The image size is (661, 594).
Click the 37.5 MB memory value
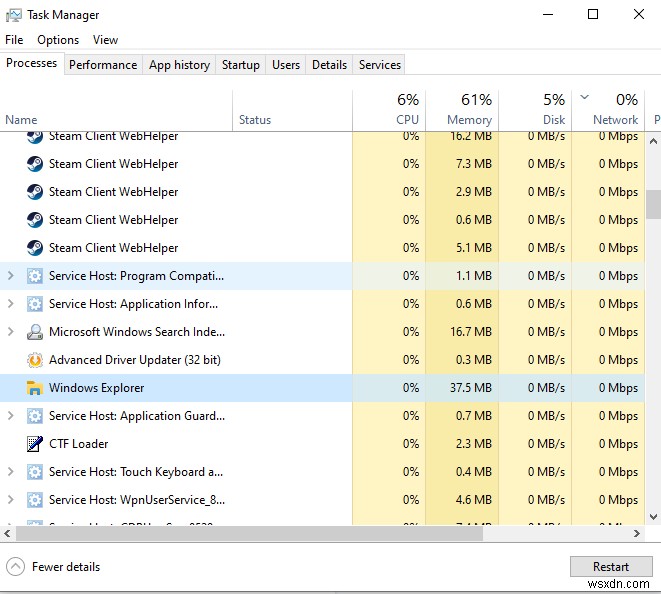[471, 388]
